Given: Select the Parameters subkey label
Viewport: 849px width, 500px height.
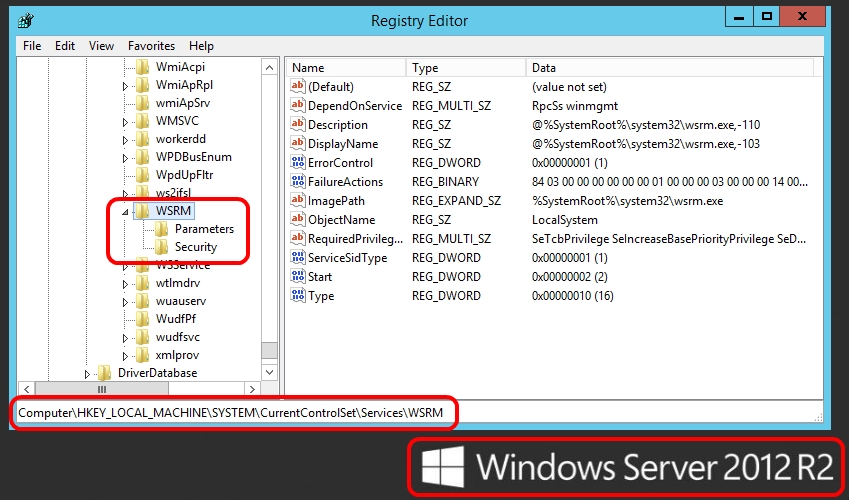Looking at the screenshot, I should [204, 229].
